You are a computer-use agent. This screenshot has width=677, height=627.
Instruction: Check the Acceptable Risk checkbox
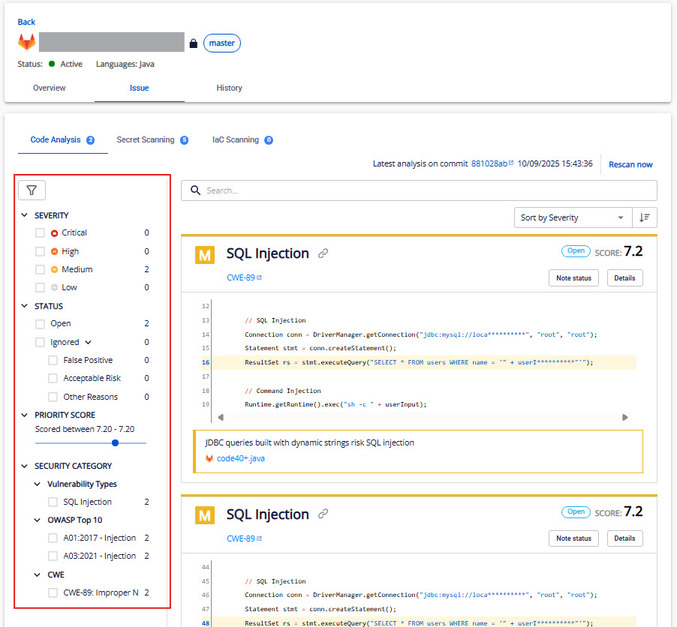[53, 378]
